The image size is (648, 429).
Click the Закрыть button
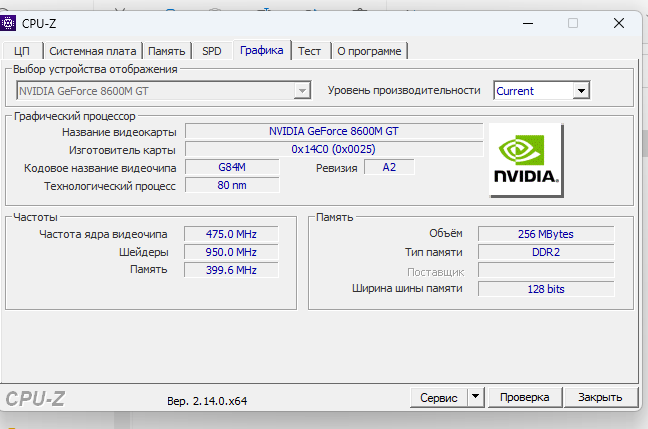600,397
